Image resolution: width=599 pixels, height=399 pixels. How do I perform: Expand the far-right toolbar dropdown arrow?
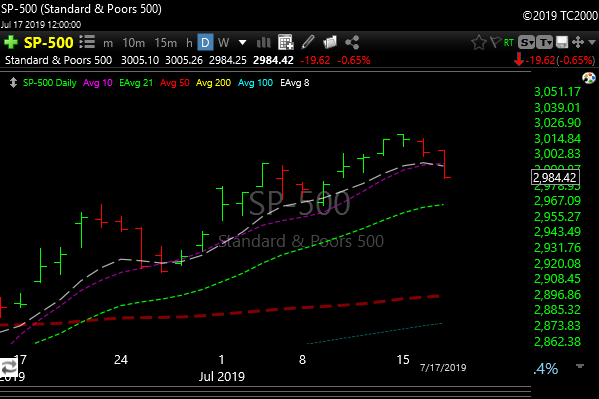pyautogui.click(x=592, y=42)
